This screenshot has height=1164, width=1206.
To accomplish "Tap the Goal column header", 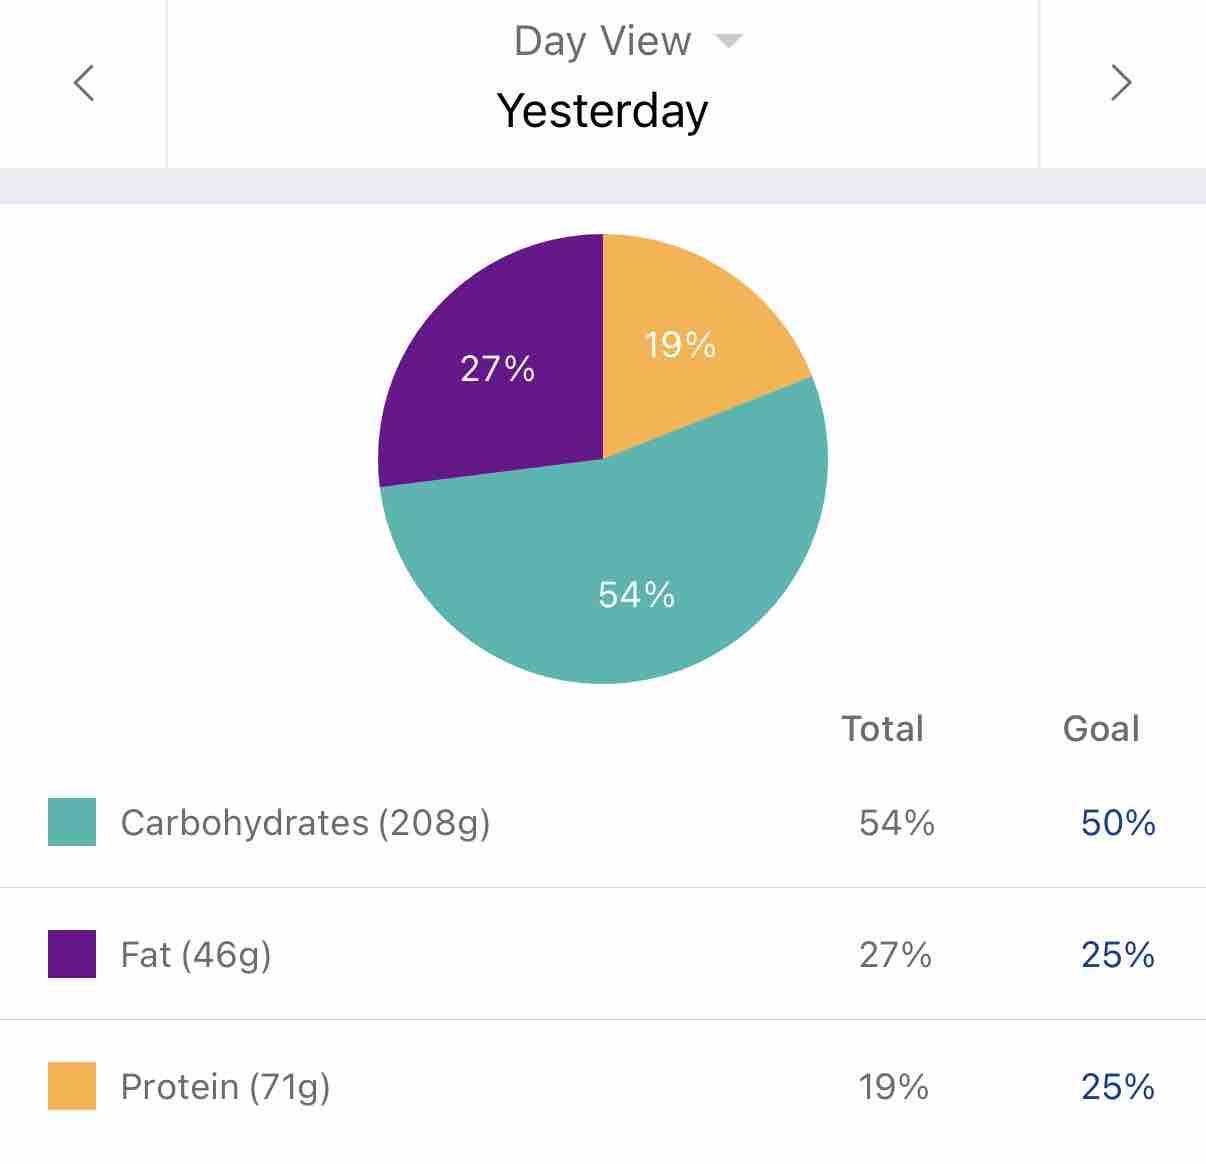I will pyautogui.click(x=1101, y=729).
